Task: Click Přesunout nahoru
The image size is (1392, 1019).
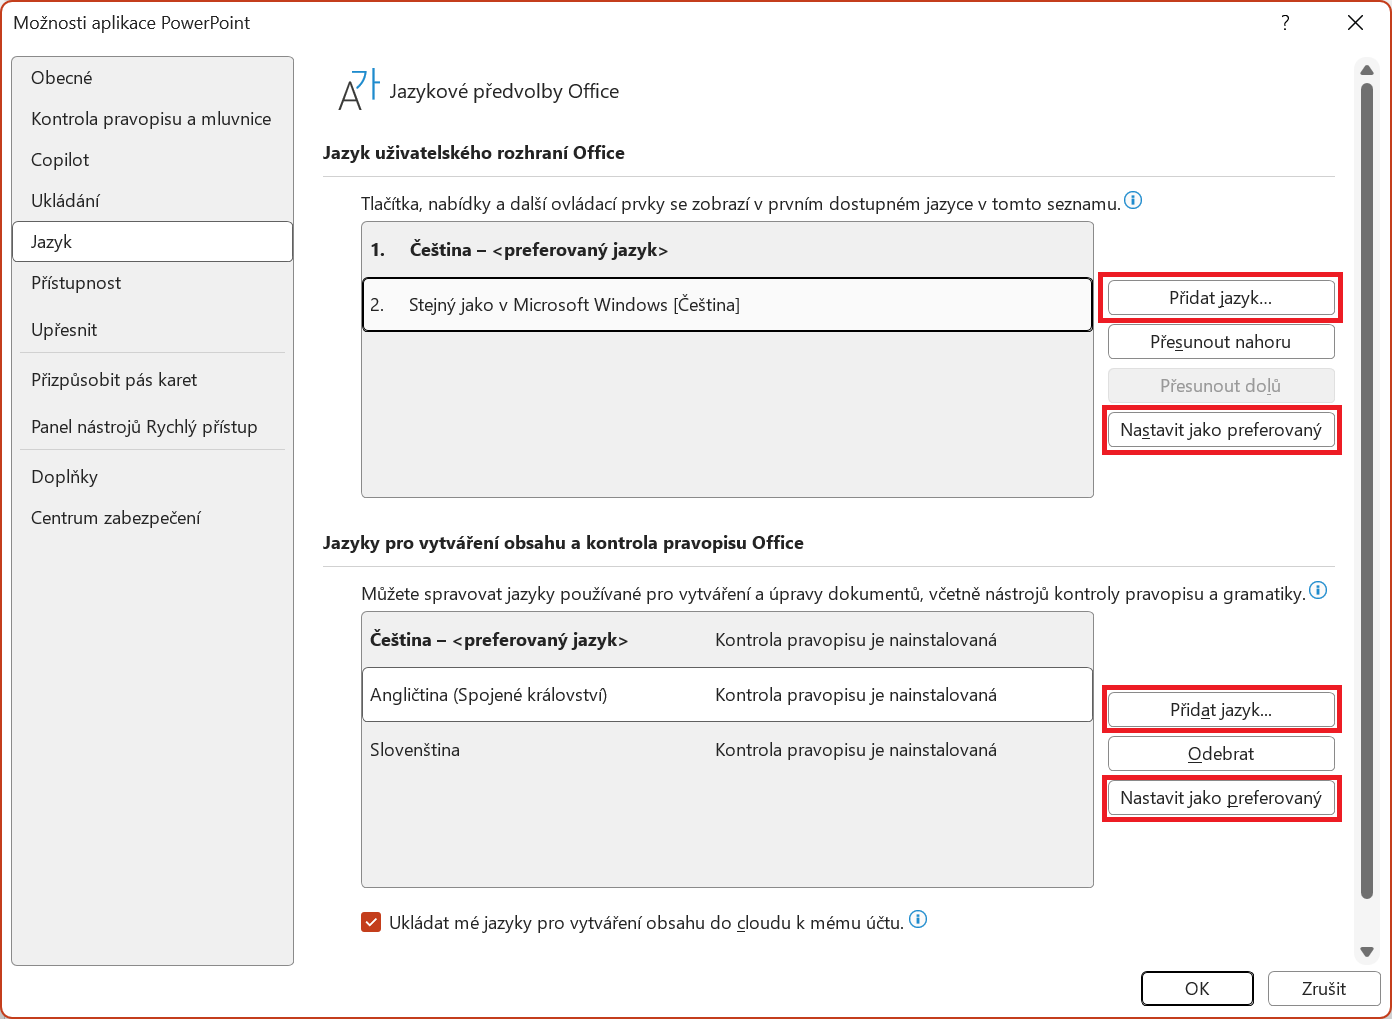Action: (x=1221, y=342)
